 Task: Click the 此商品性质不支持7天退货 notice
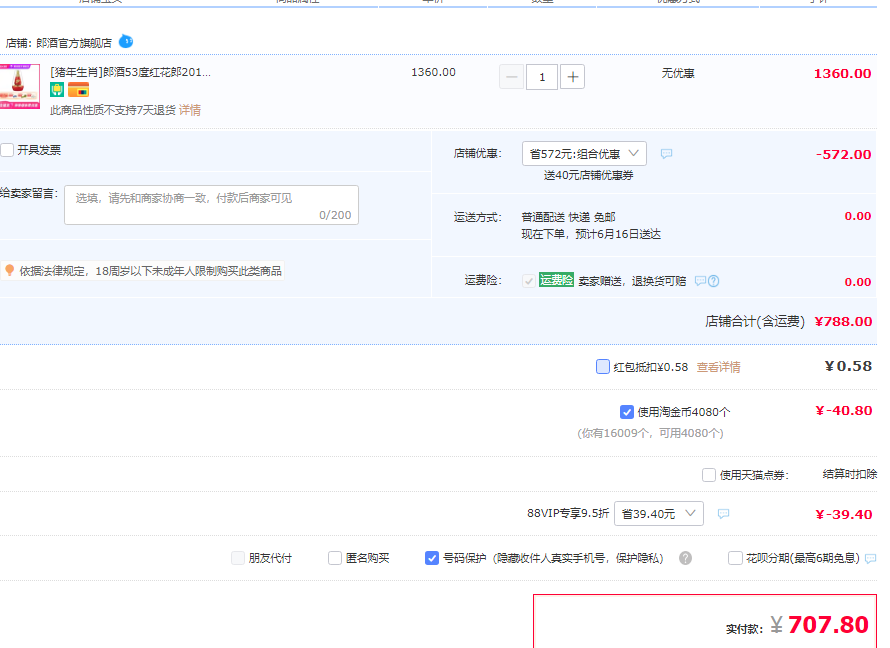113,110
